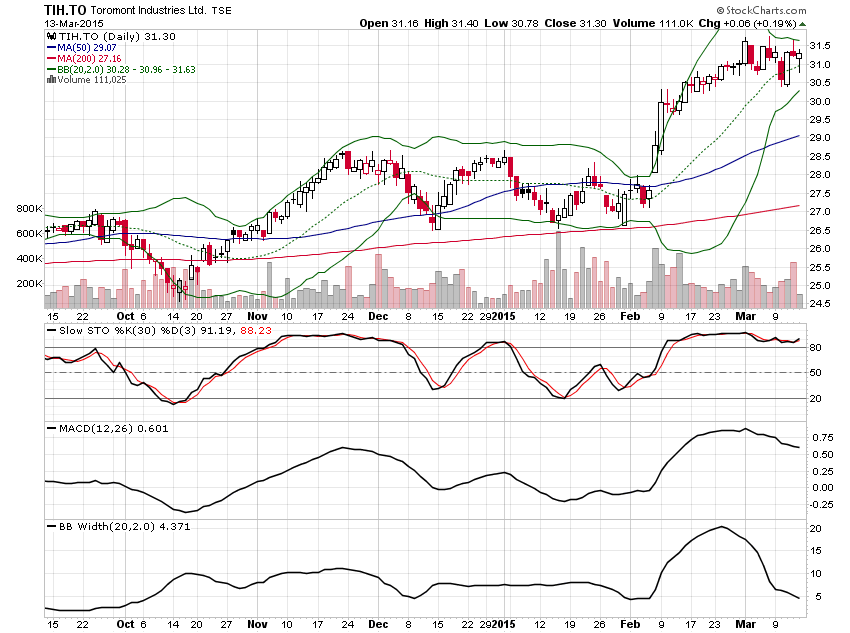Click the Open 31.16 value
The image size is (850, 633).
click(x=389, y=23)
